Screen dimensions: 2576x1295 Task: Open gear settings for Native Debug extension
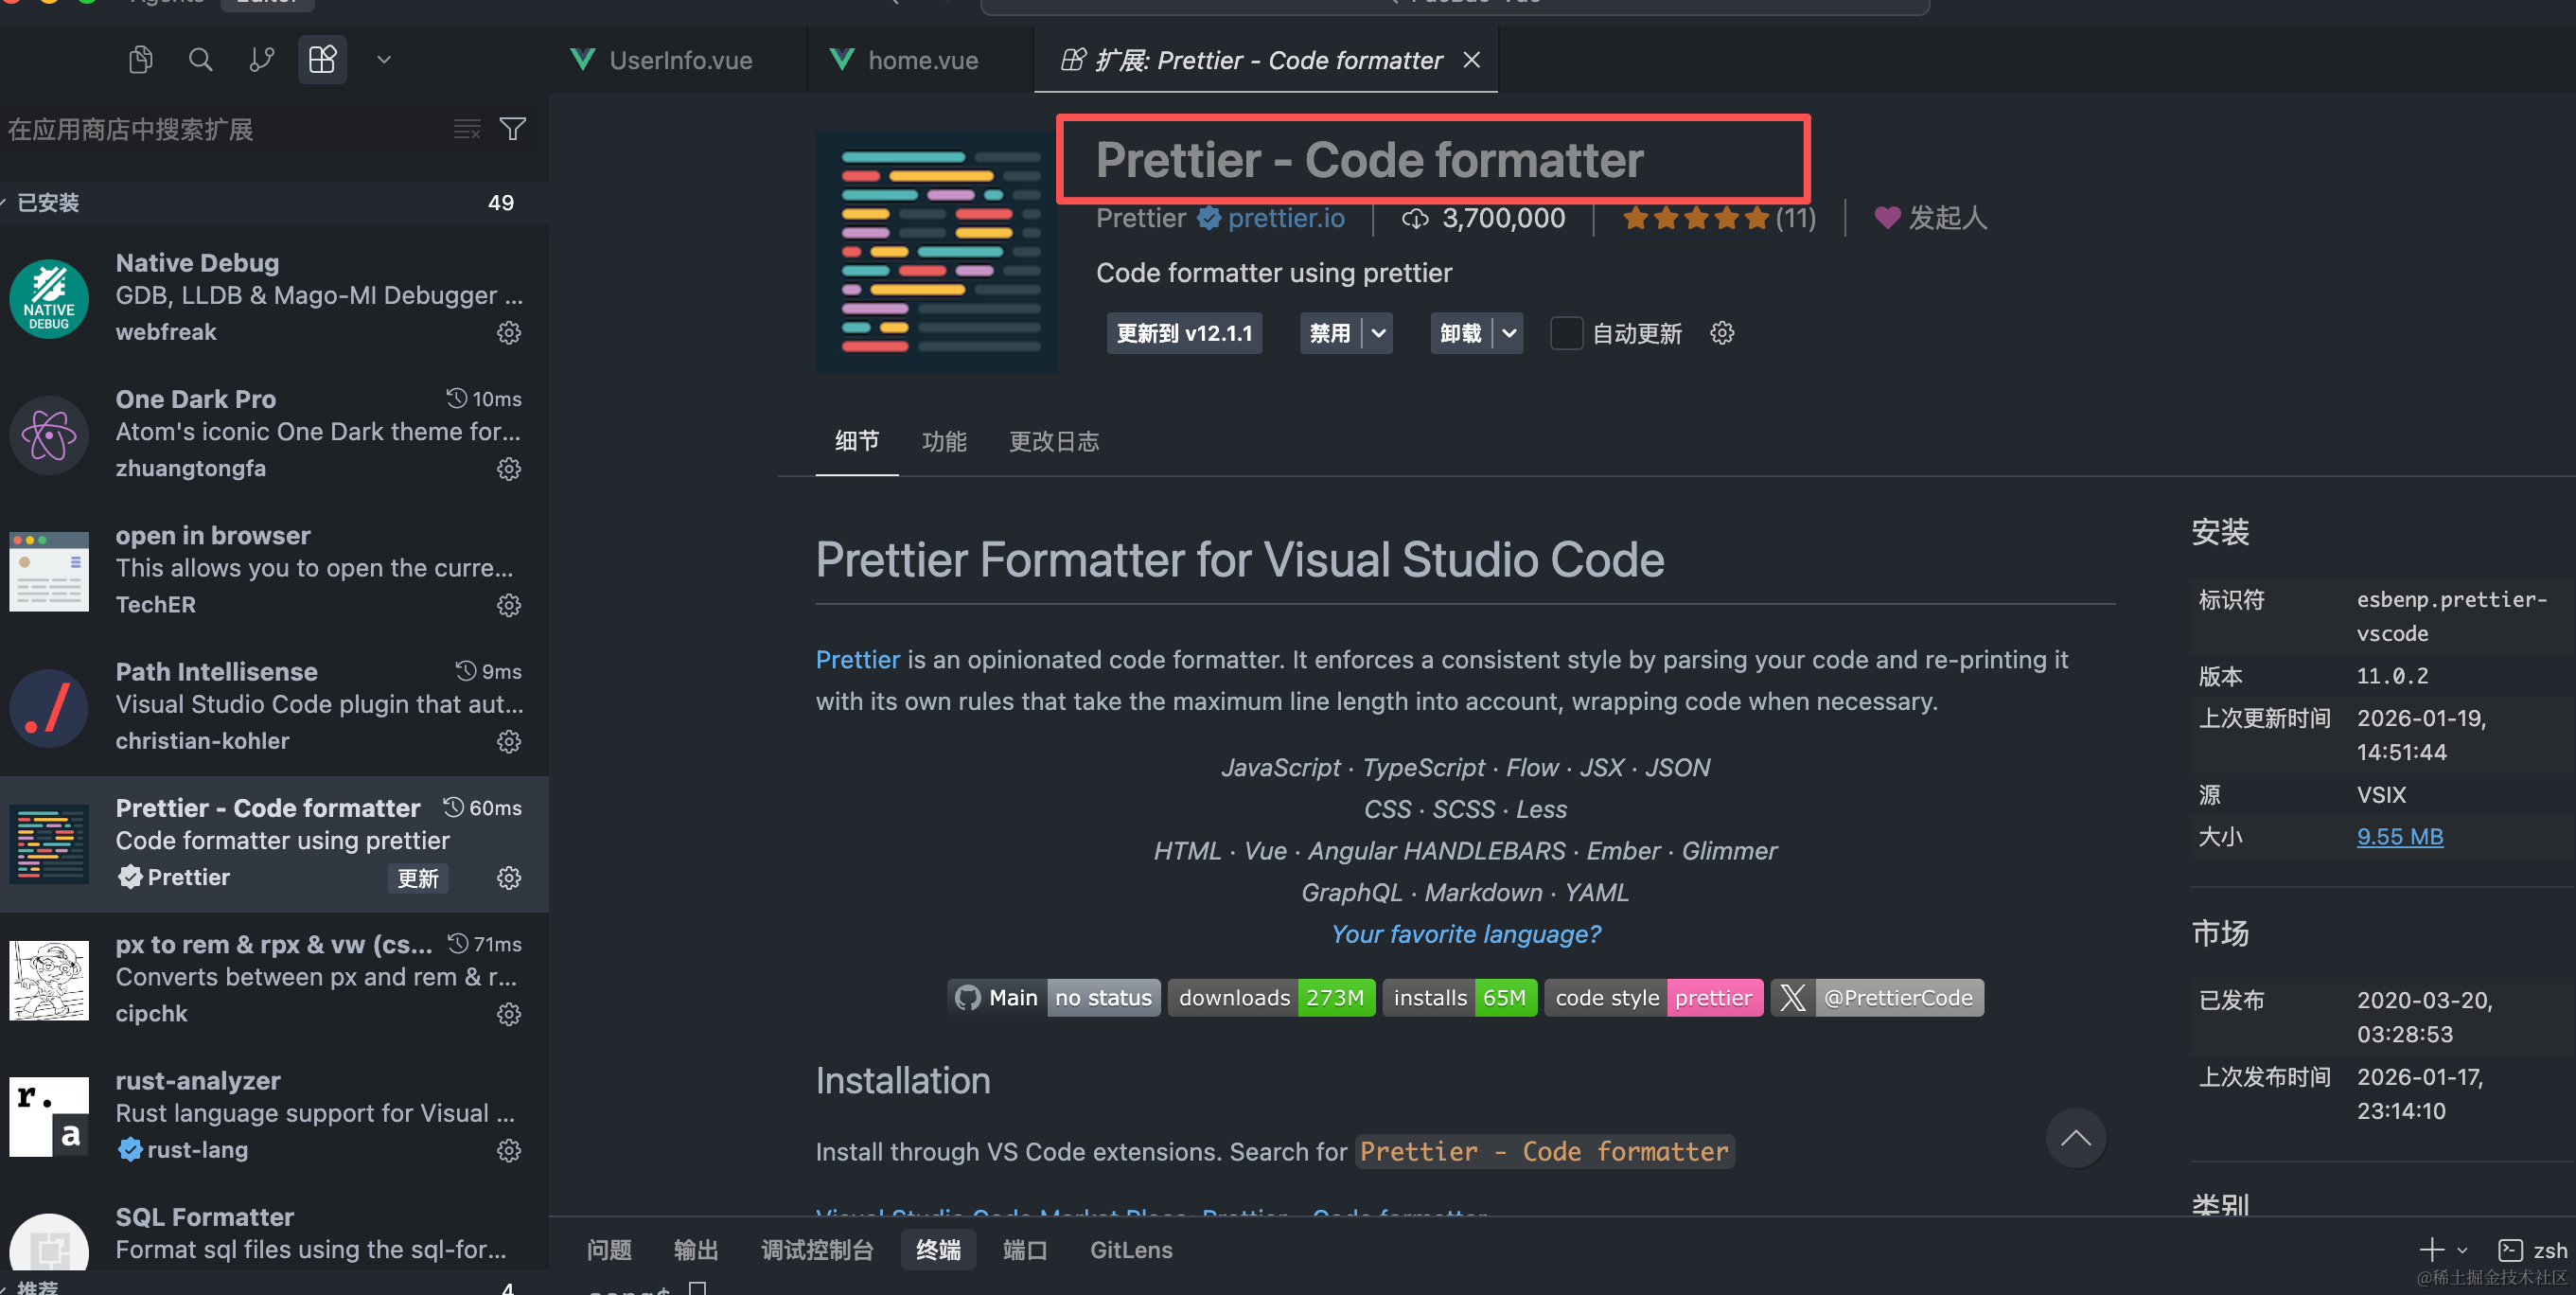coord(509,333)
